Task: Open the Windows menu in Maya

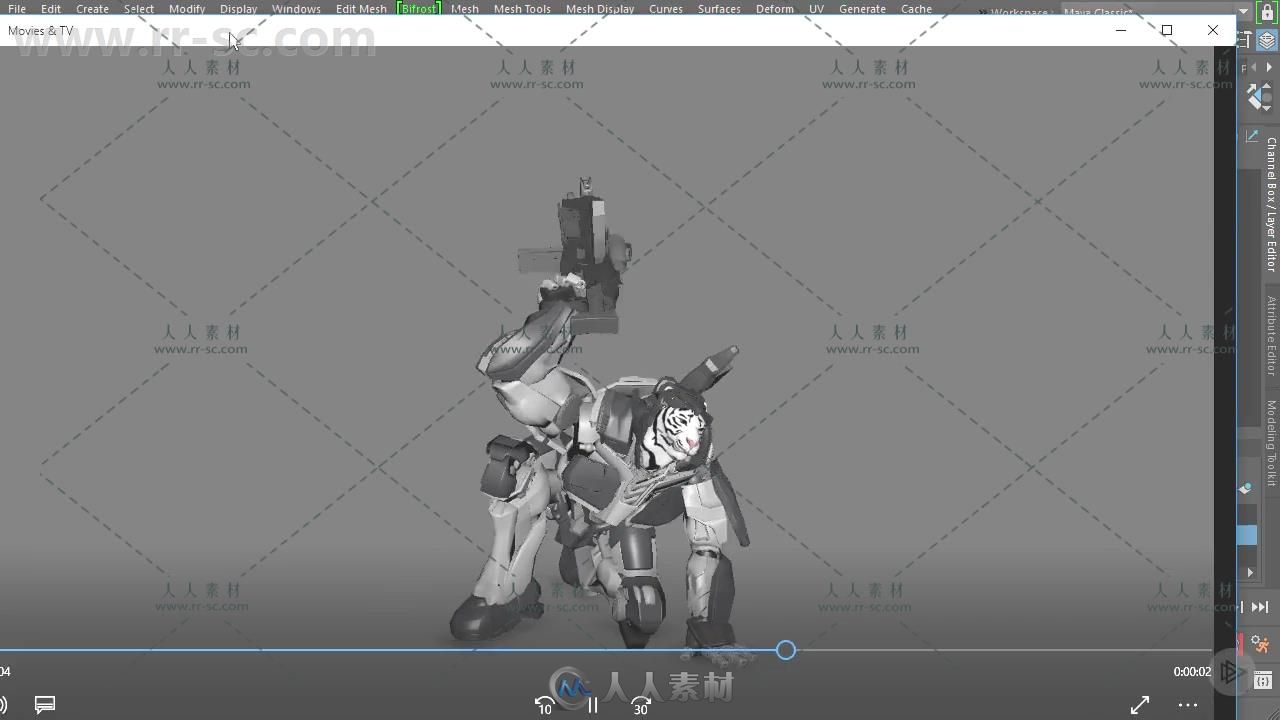Action: (296, 8)
